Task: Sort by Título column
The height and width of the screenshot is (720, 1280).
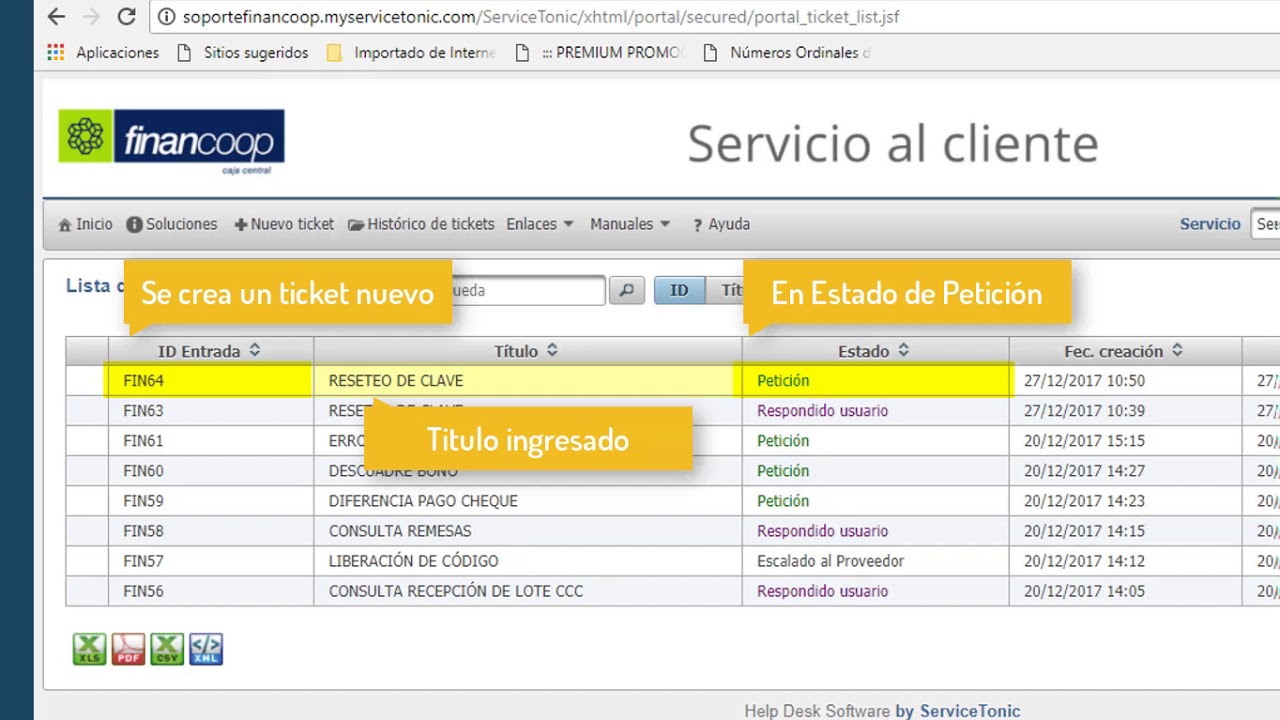Action: click(527, 351)
